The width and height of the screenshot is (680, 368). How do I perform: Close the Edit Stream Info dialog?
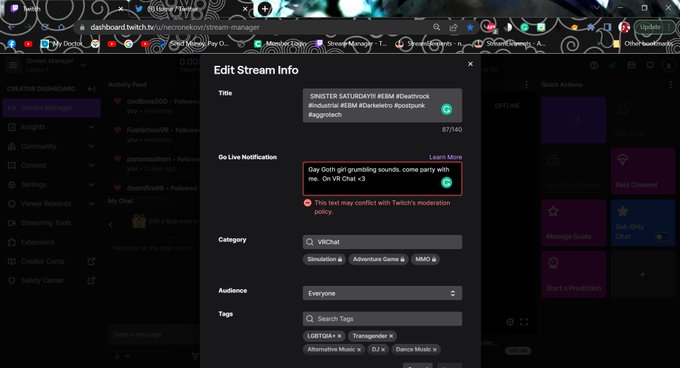click(x=470, y=64)
